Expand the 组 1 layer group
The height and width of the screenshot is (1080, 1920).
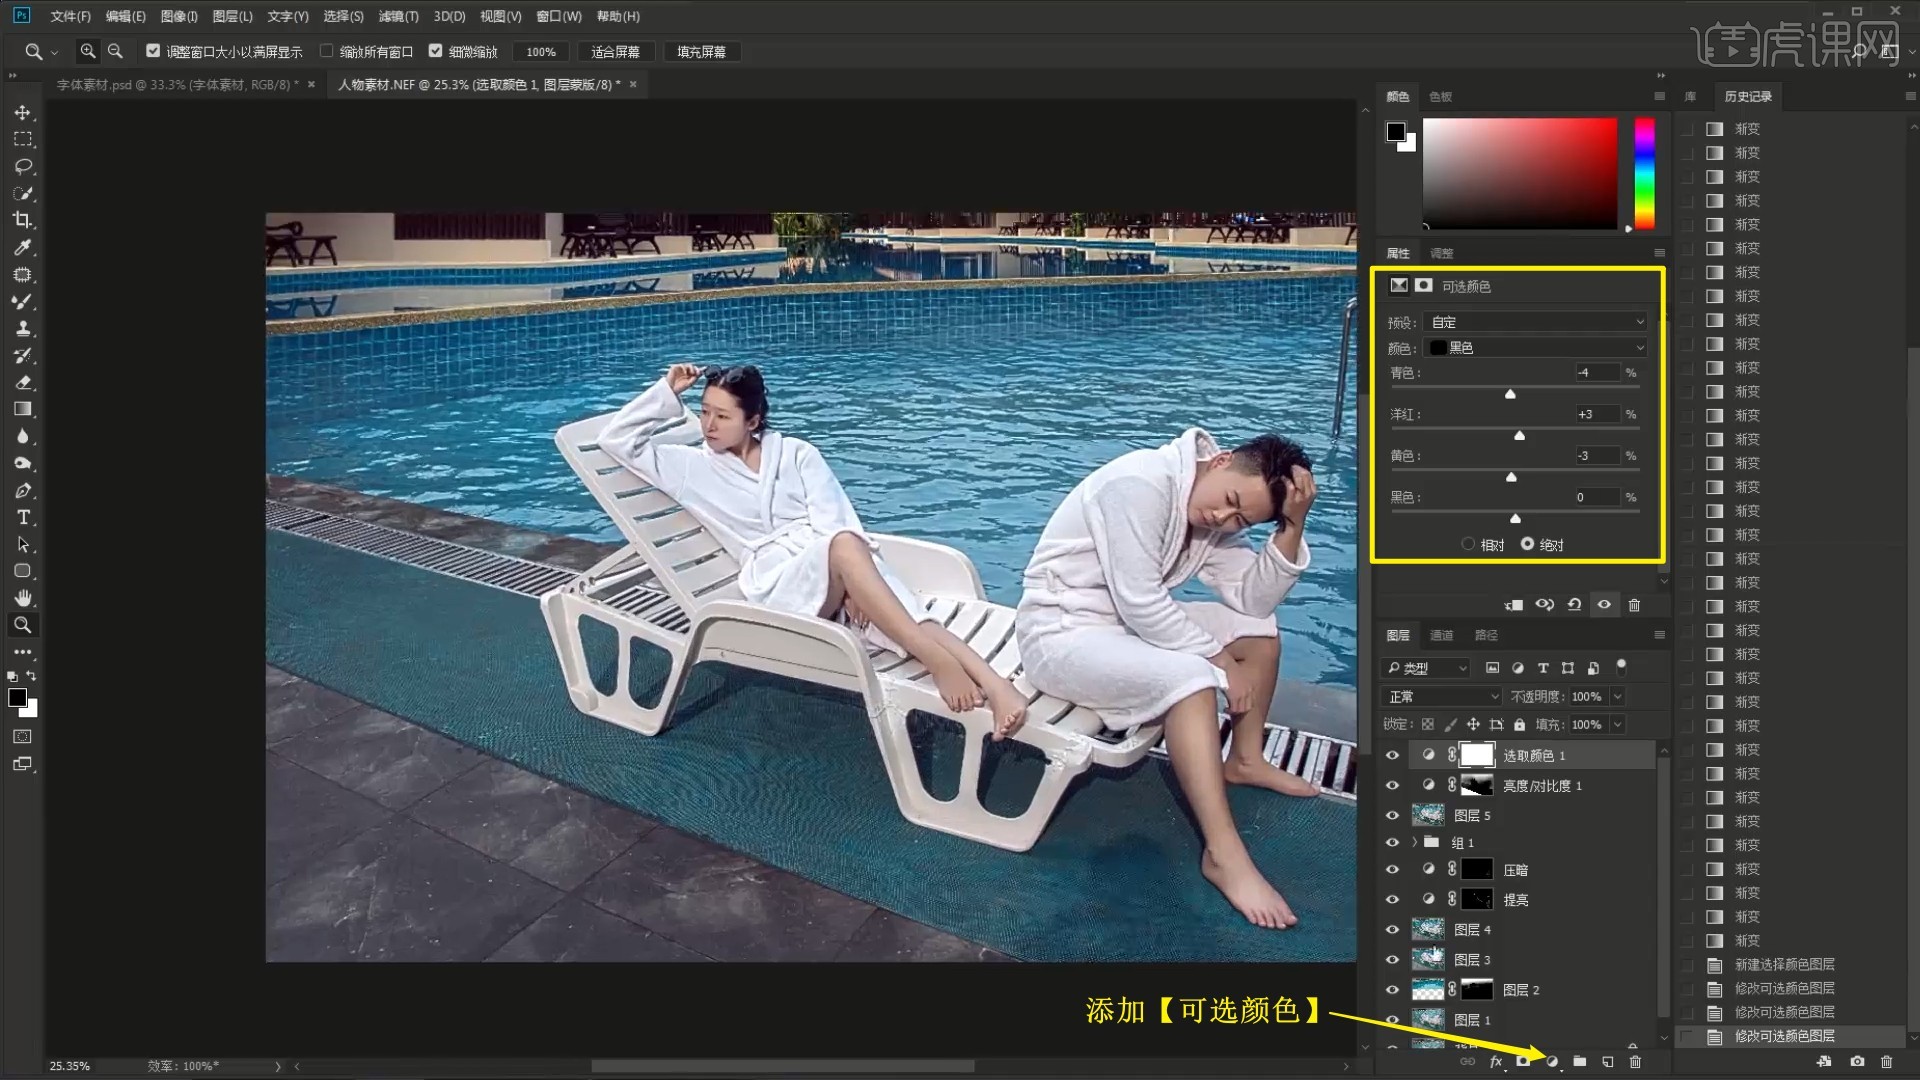coord(1414,842)
